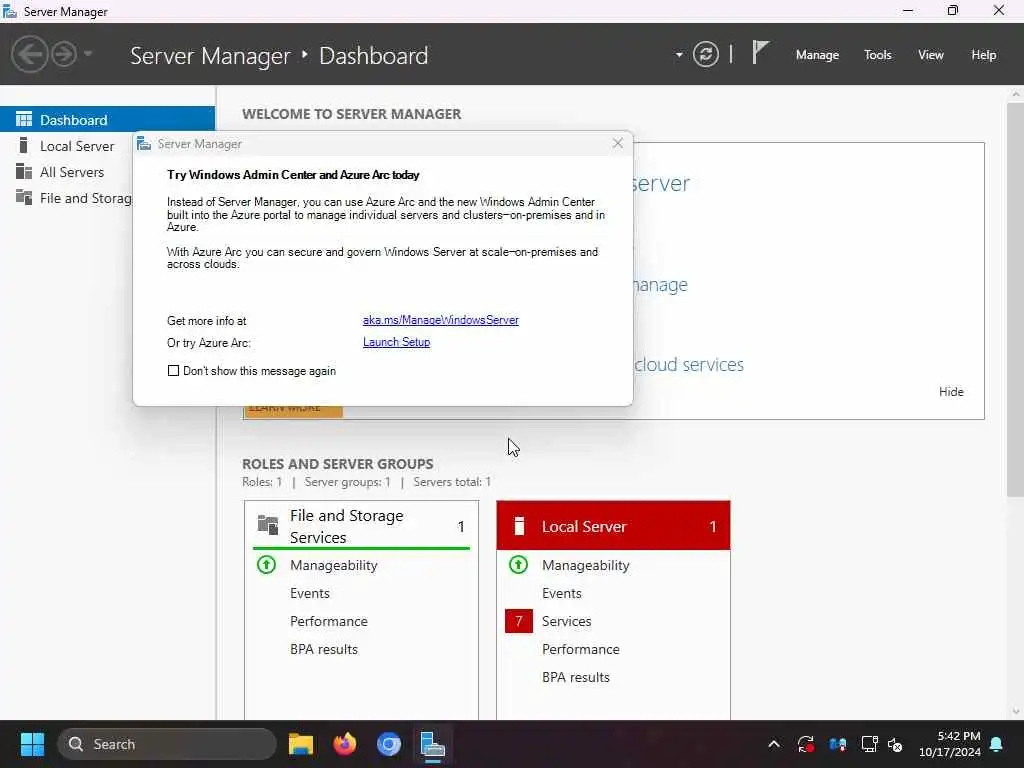
Task: Open Performance under File and Storage Services
Action: pyautogui.click(x=328, y=622)
